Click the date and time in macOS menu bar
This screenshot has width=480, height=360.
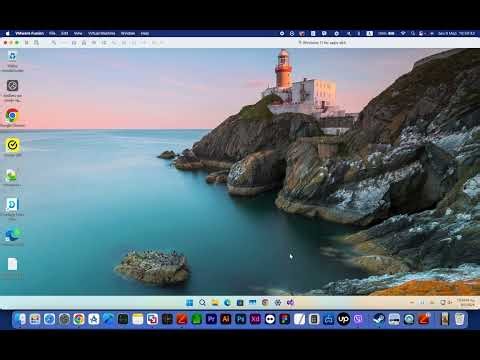coord(456,33)
